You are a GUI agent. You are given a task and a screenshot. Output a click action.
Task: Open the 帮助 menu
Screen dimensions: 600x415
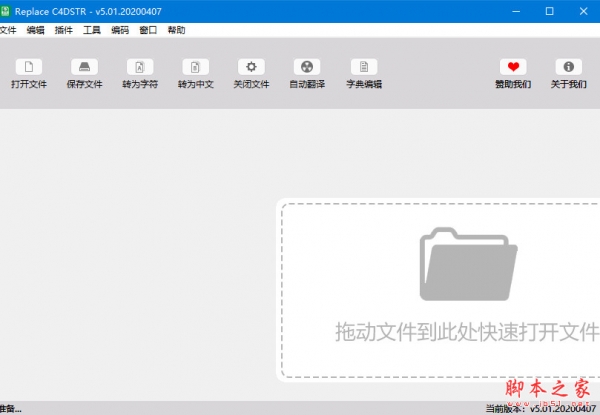click(176, 30)
